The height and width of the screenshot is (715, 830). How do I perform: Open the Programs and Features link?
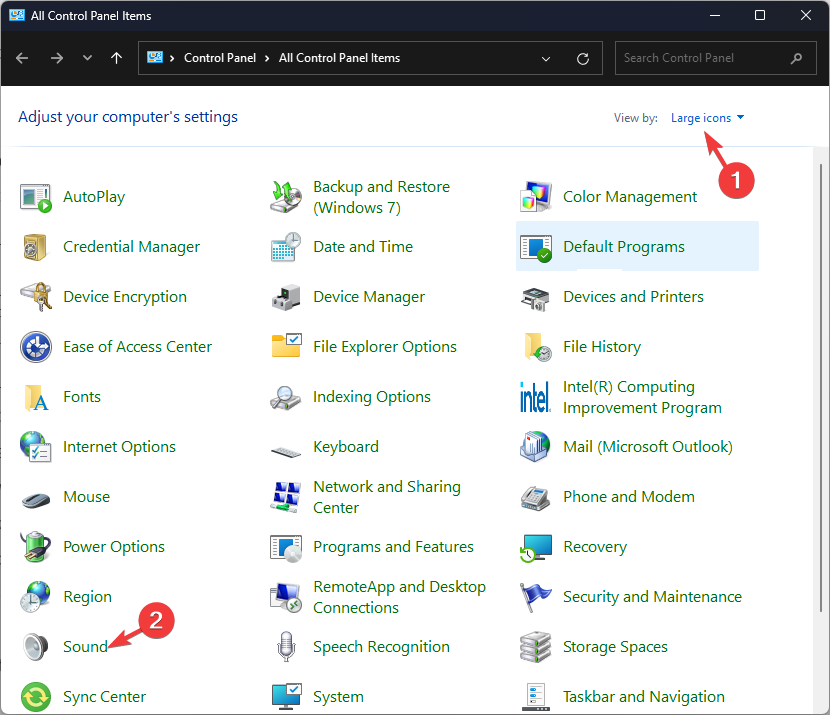(393, 547)
